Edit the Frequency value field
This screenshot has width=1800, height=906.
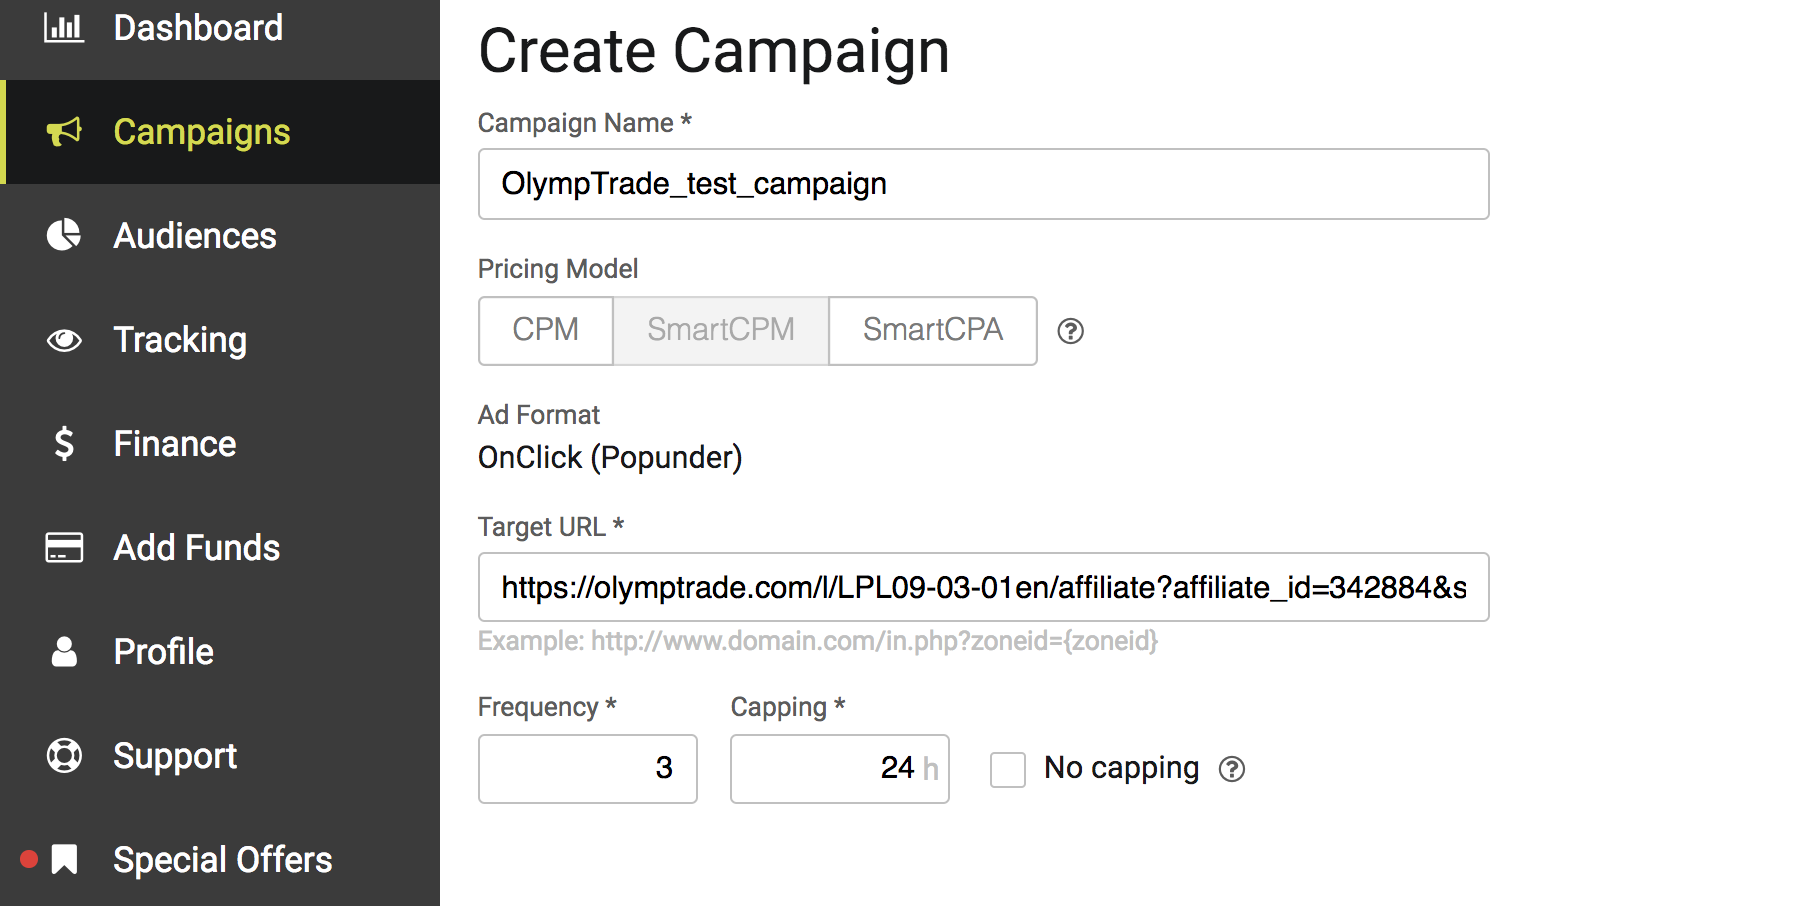tap(587, 769)
